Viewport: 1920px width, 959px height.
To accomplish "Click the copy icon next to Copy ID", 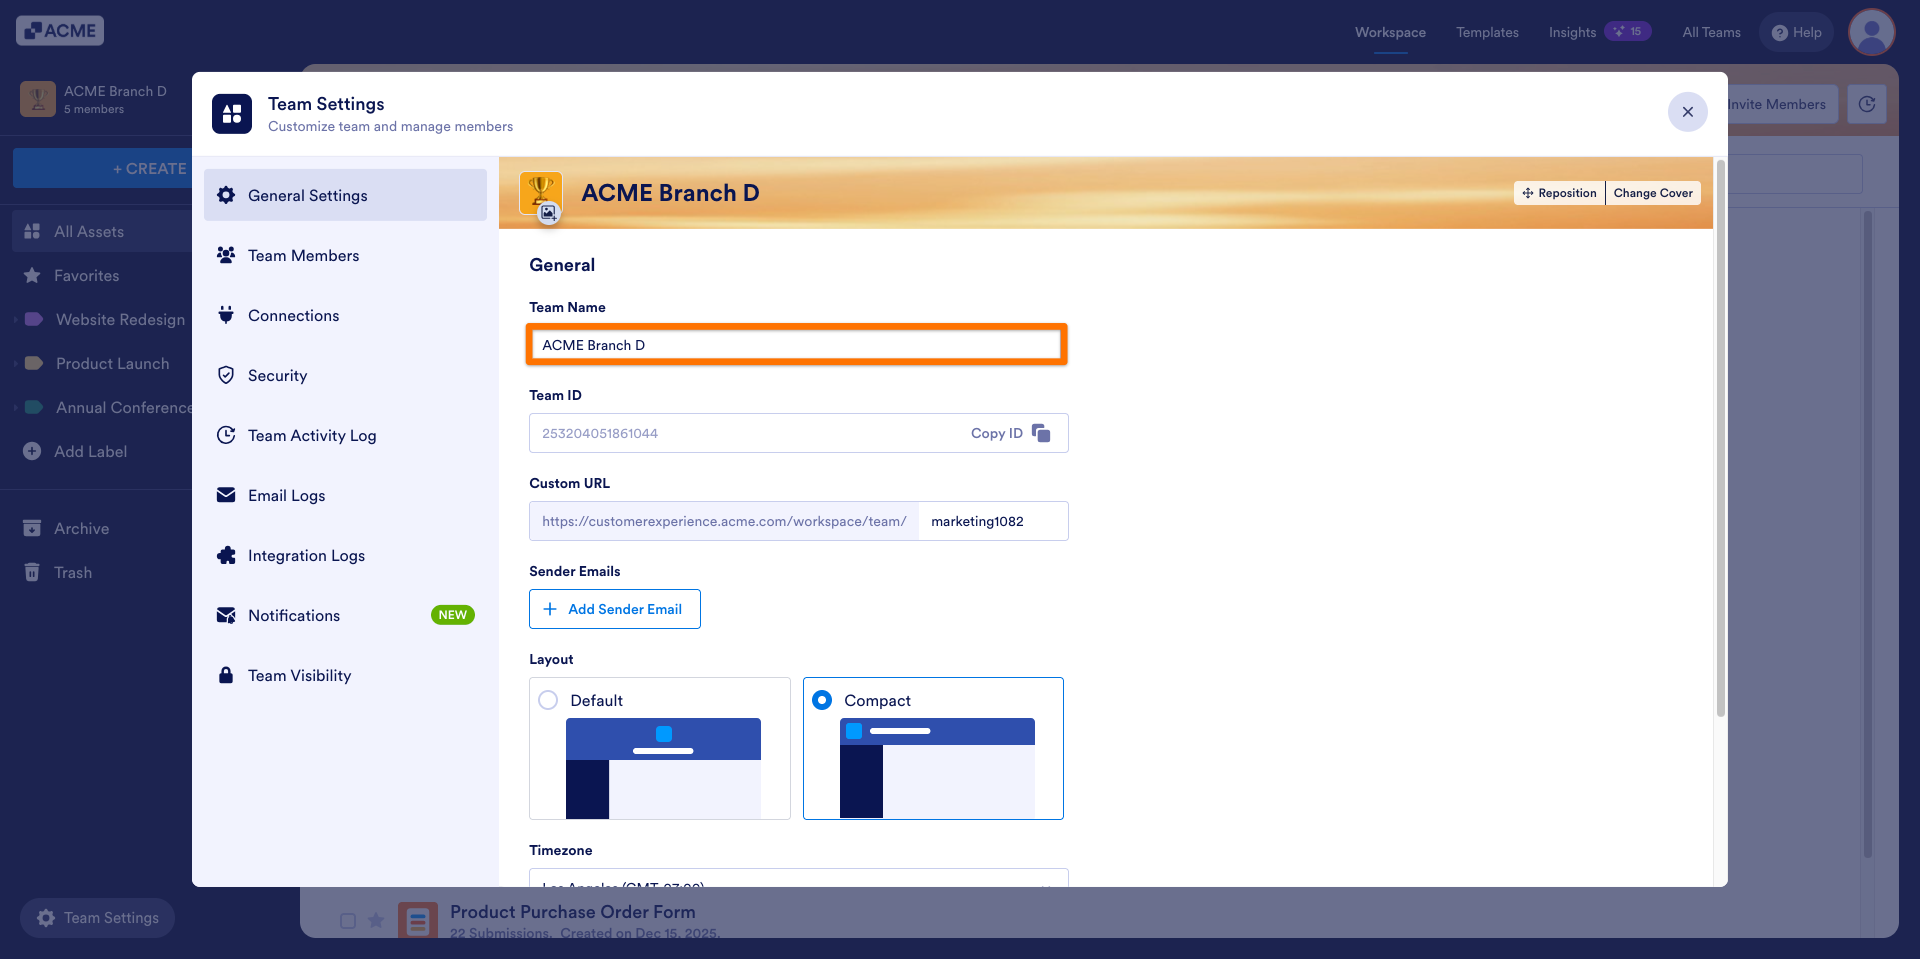I will [x=1041, y=433].
